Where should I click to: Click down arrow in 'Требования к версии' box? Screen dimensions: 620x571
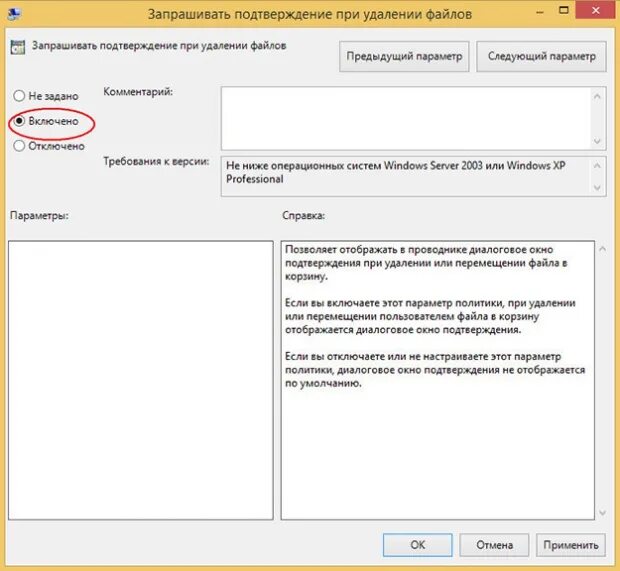pyautogui.click(x=597, y=188)
